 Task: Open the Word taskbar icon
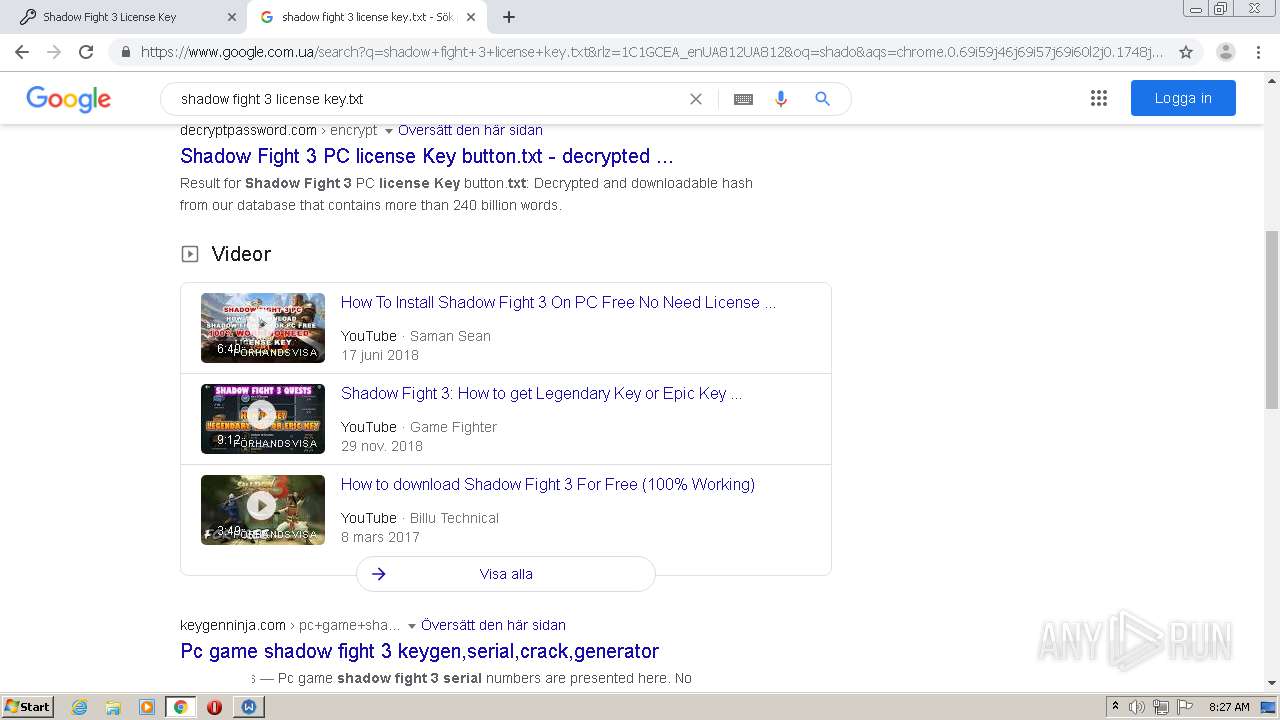(x=248, y=707)
